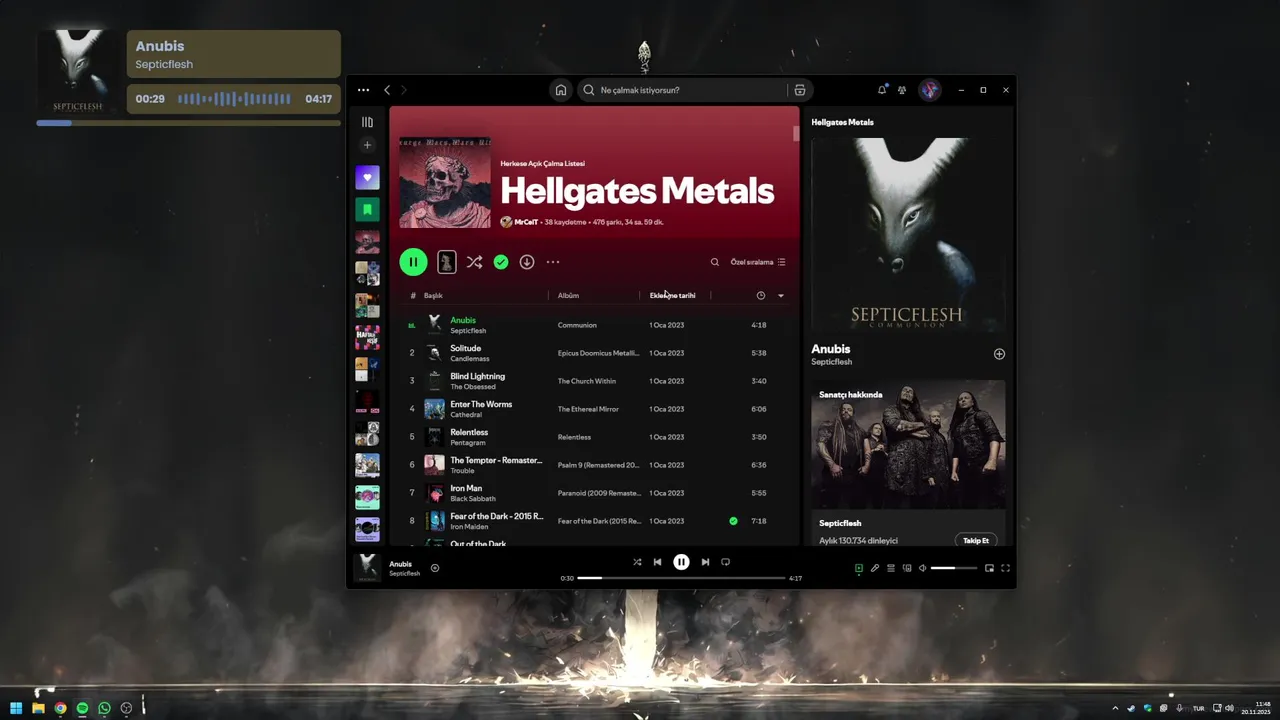The width and height of the screenshot is (1280, 720).
Task: Add current song via plus in player bar
Action: (x=435, y=568)
